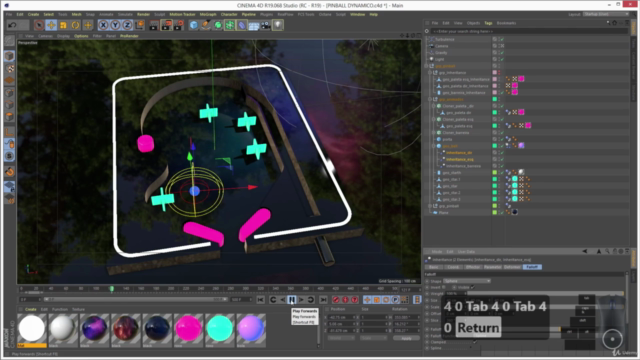This screenshot has height=360, width=640.
Task: Pause playback with the highlighted play button
Action: [292, 300]
